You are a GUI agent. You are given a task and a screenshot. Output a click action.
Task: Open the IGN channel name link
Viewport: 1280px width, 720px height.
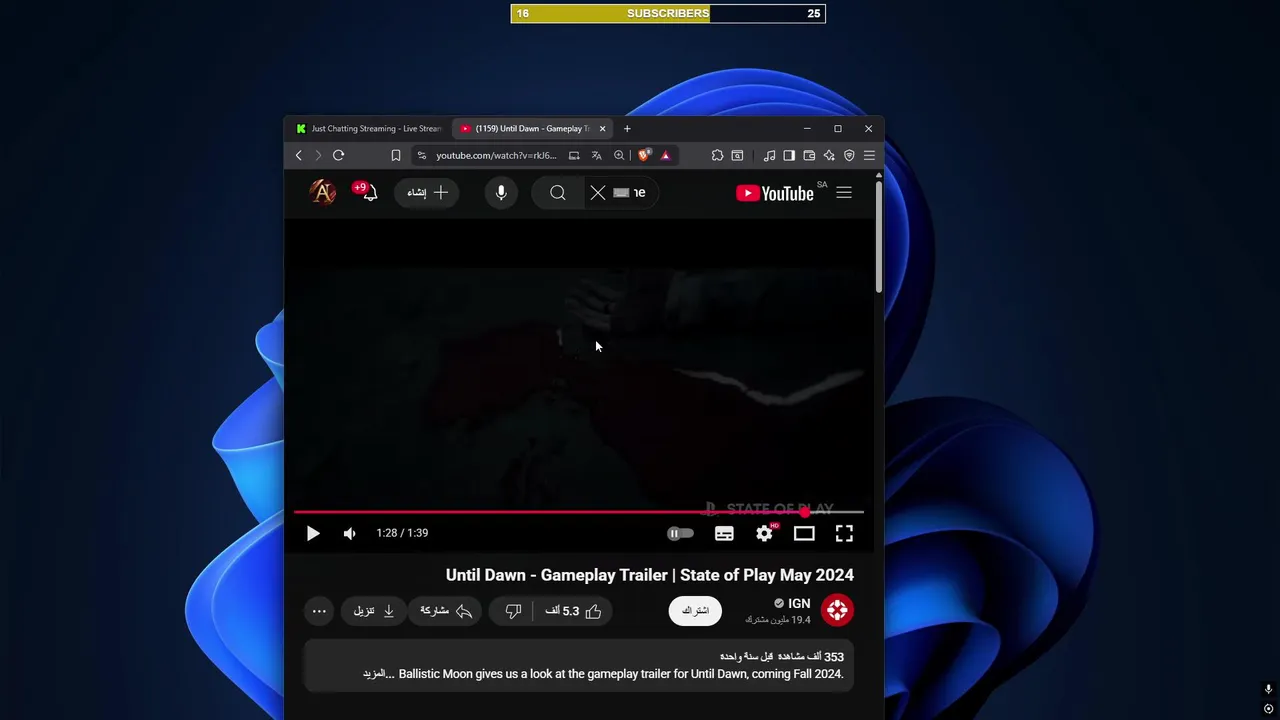tap(799, 603)
